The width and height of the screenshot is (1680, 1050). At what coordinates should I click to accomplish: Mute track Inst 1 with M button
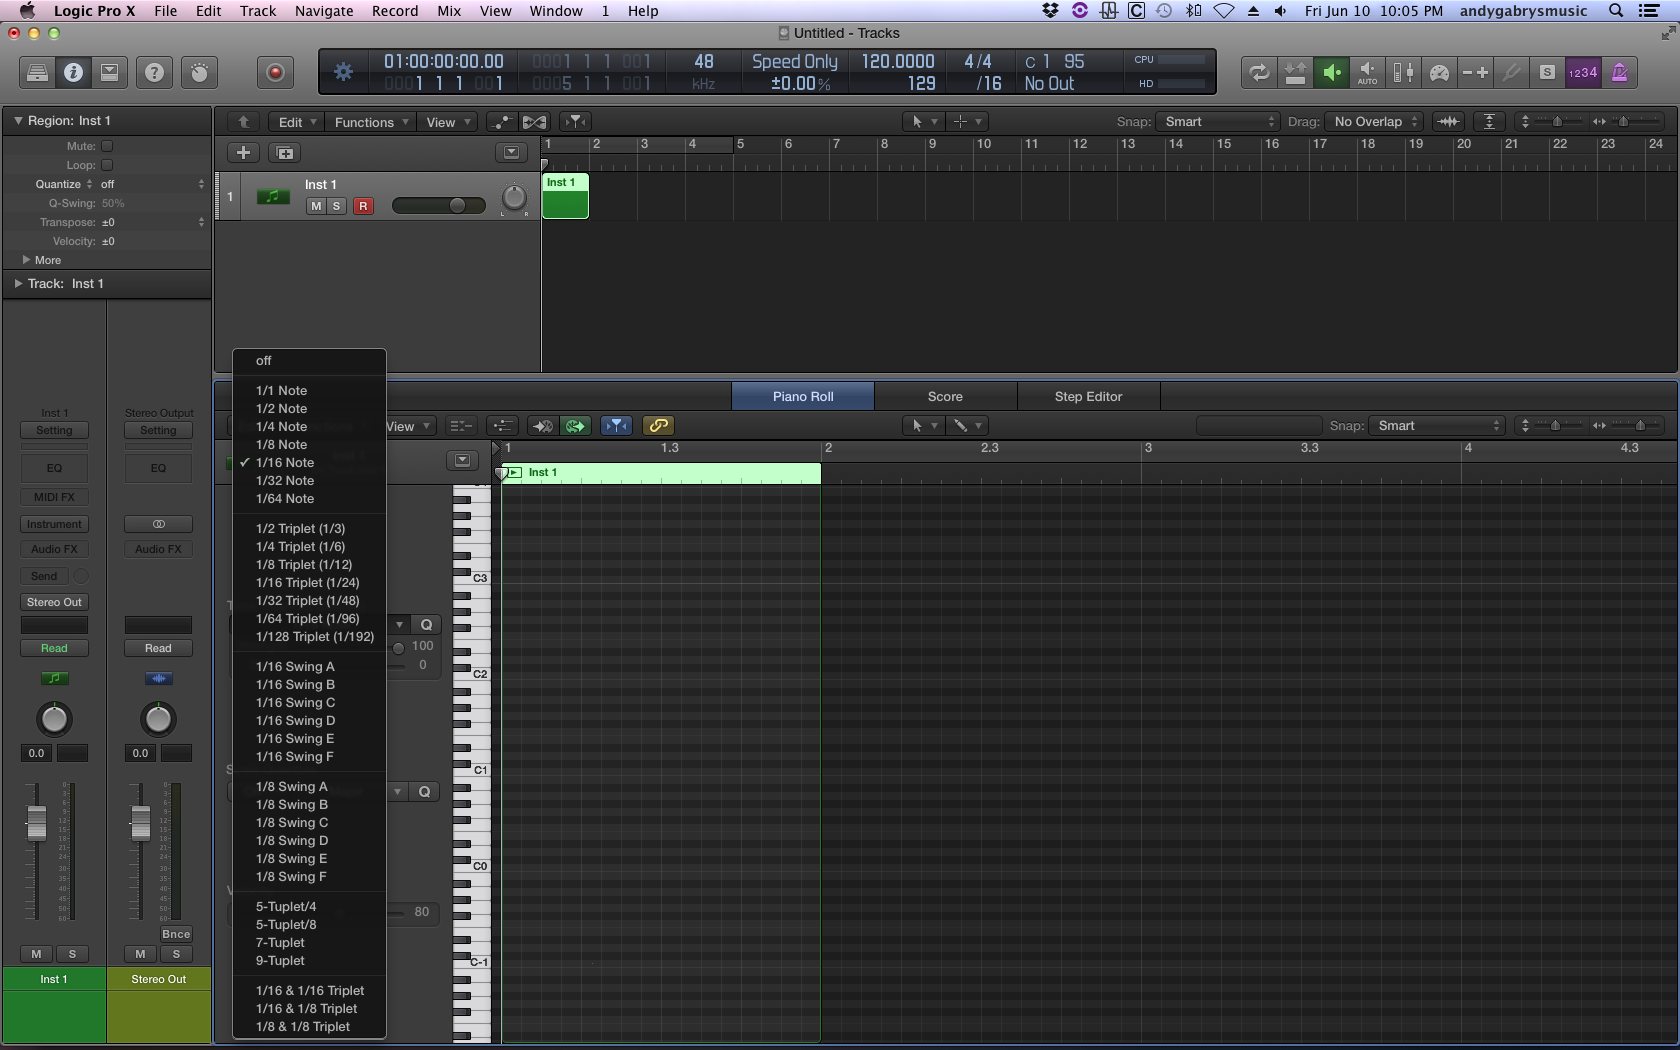316,206
